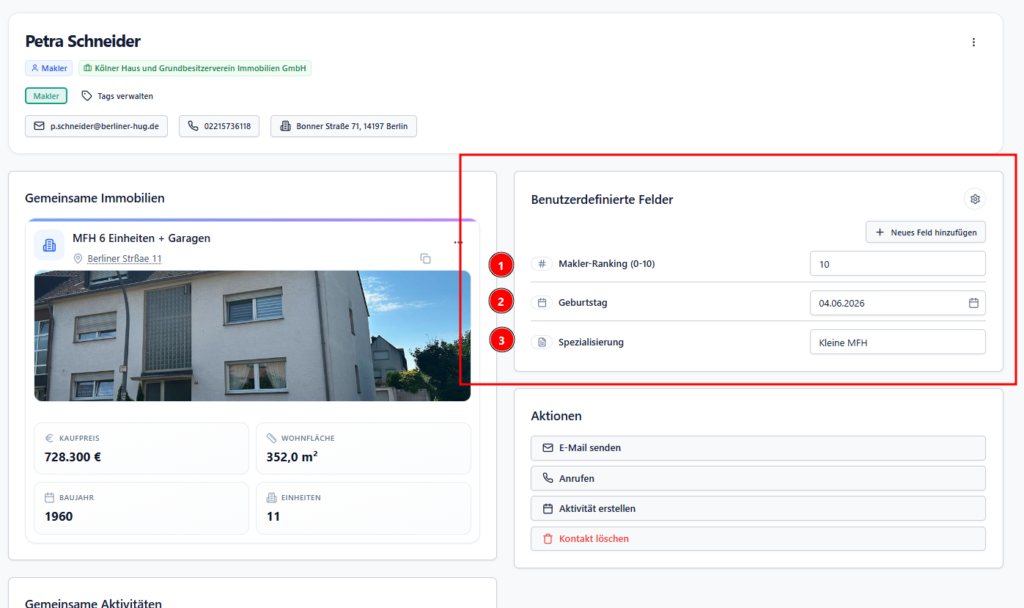
Task: Open the three-dot menu on the property card
Action: pyautogui.click(x=458, y=242)
